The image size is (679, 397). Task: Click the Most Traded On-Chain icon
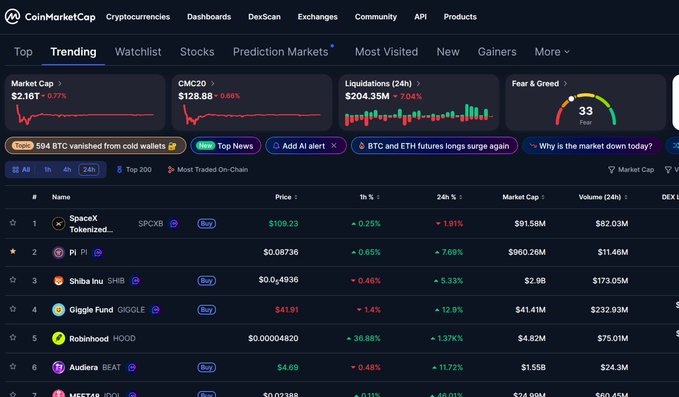pos(171,170)
